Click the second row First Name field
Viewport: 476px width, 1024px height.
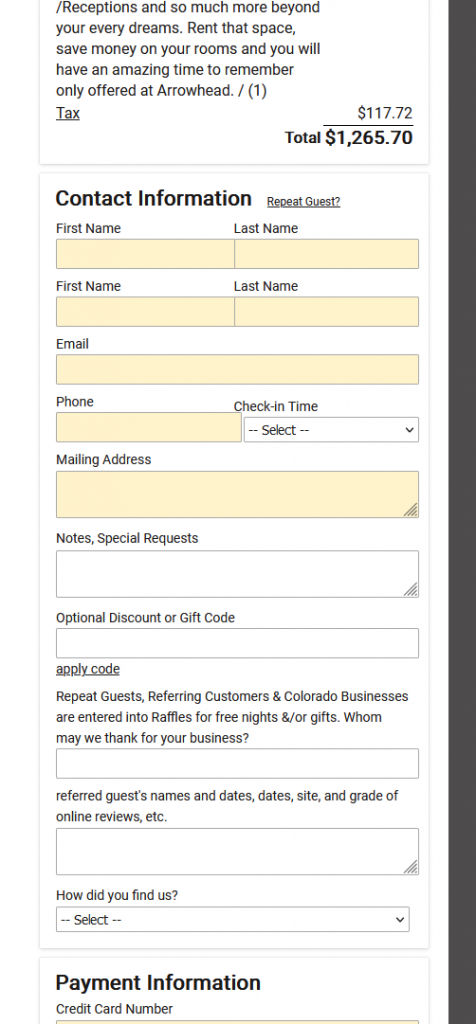(x=145, y=312)
